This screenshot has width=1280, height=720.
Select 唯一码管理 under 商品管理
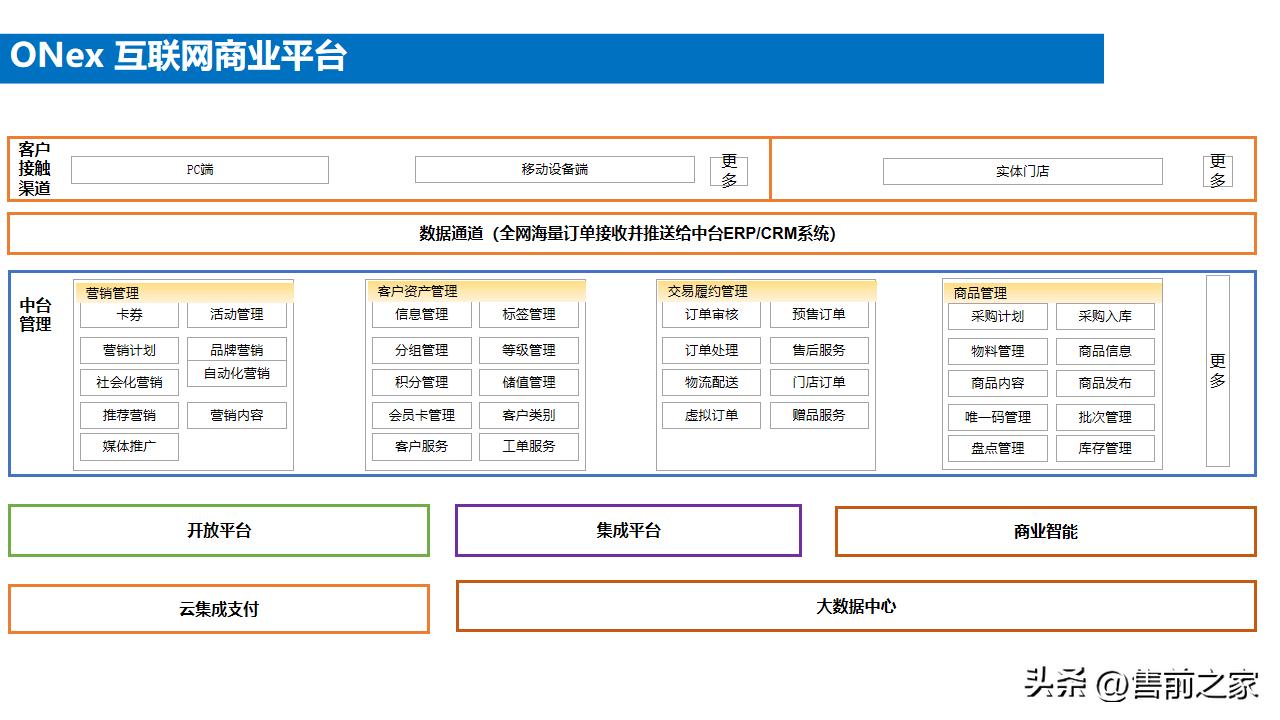(x=996, y=417)
